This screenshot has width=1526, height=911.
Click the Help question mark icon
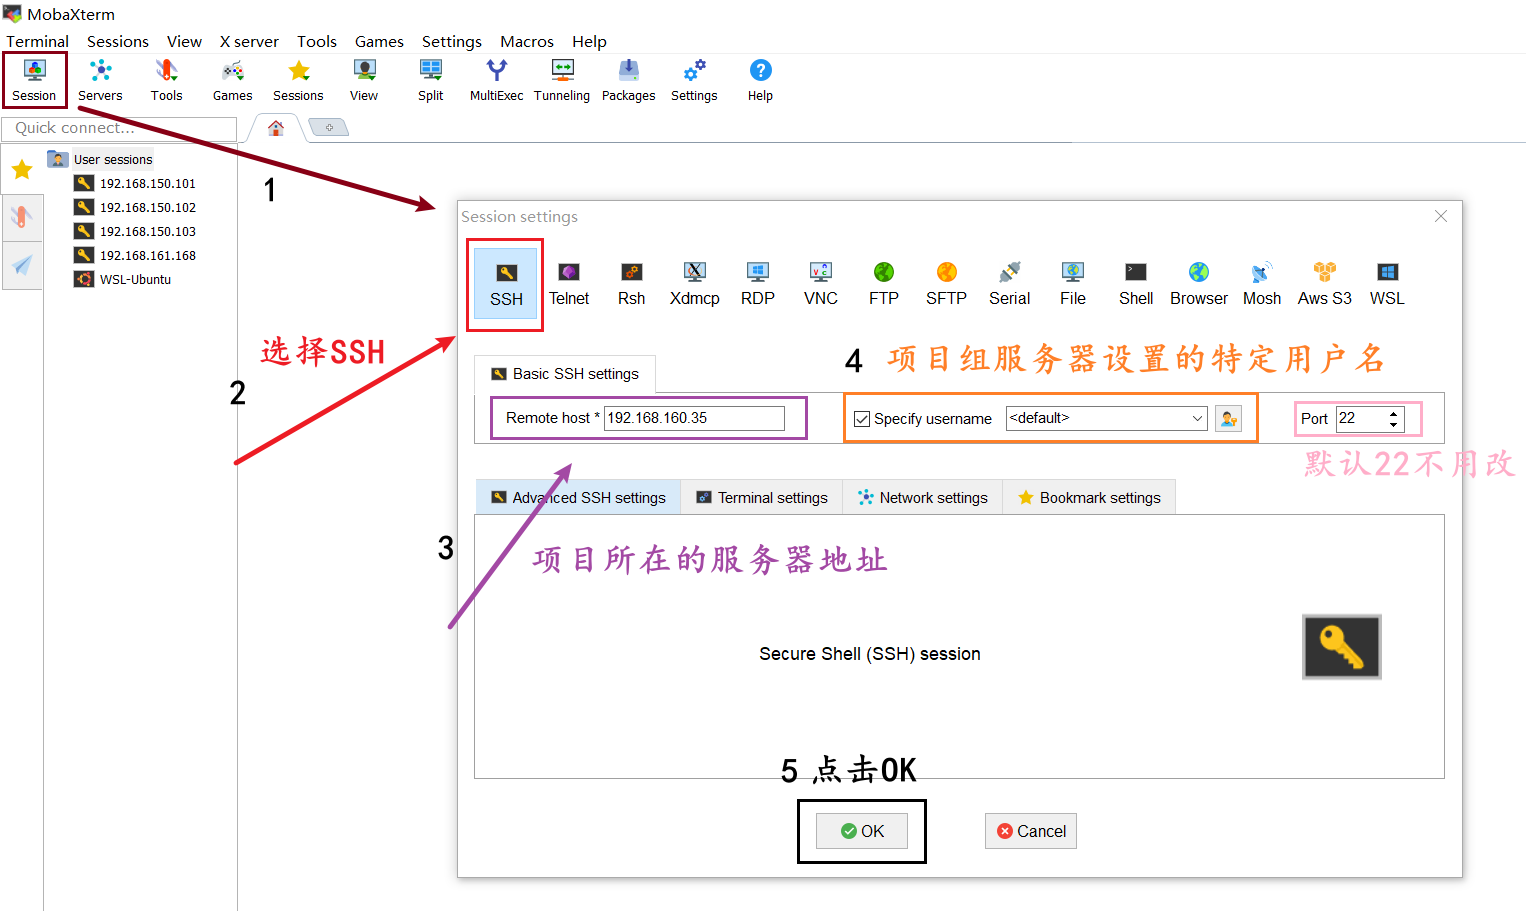[x=760, y=80]
